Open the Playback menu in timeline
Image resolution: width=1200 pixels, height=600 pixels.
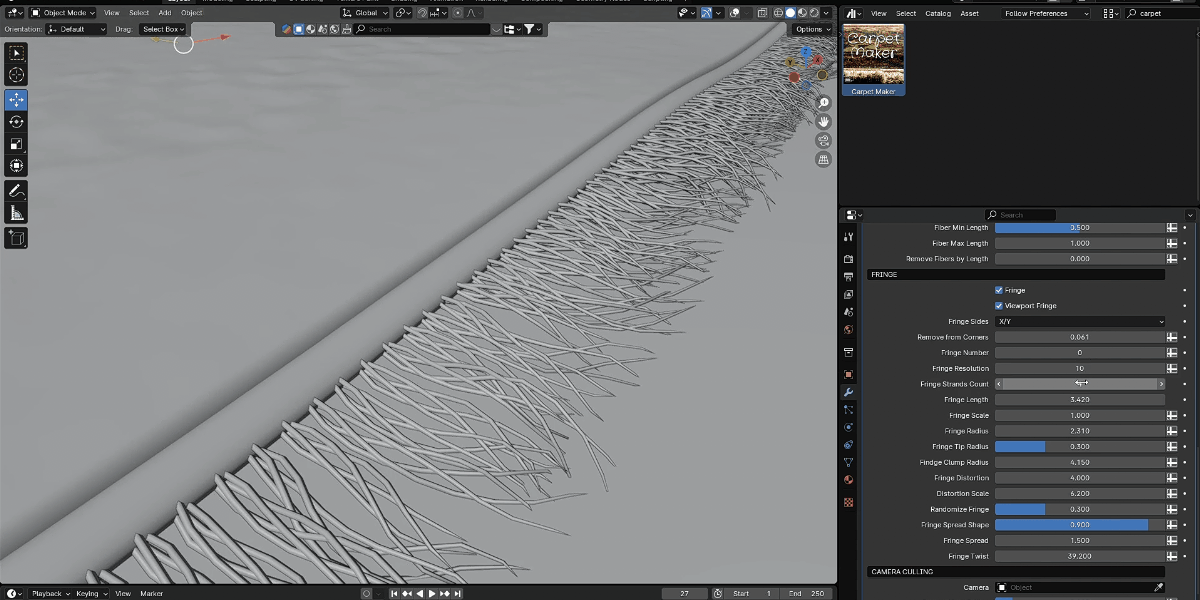coord(50,594)
